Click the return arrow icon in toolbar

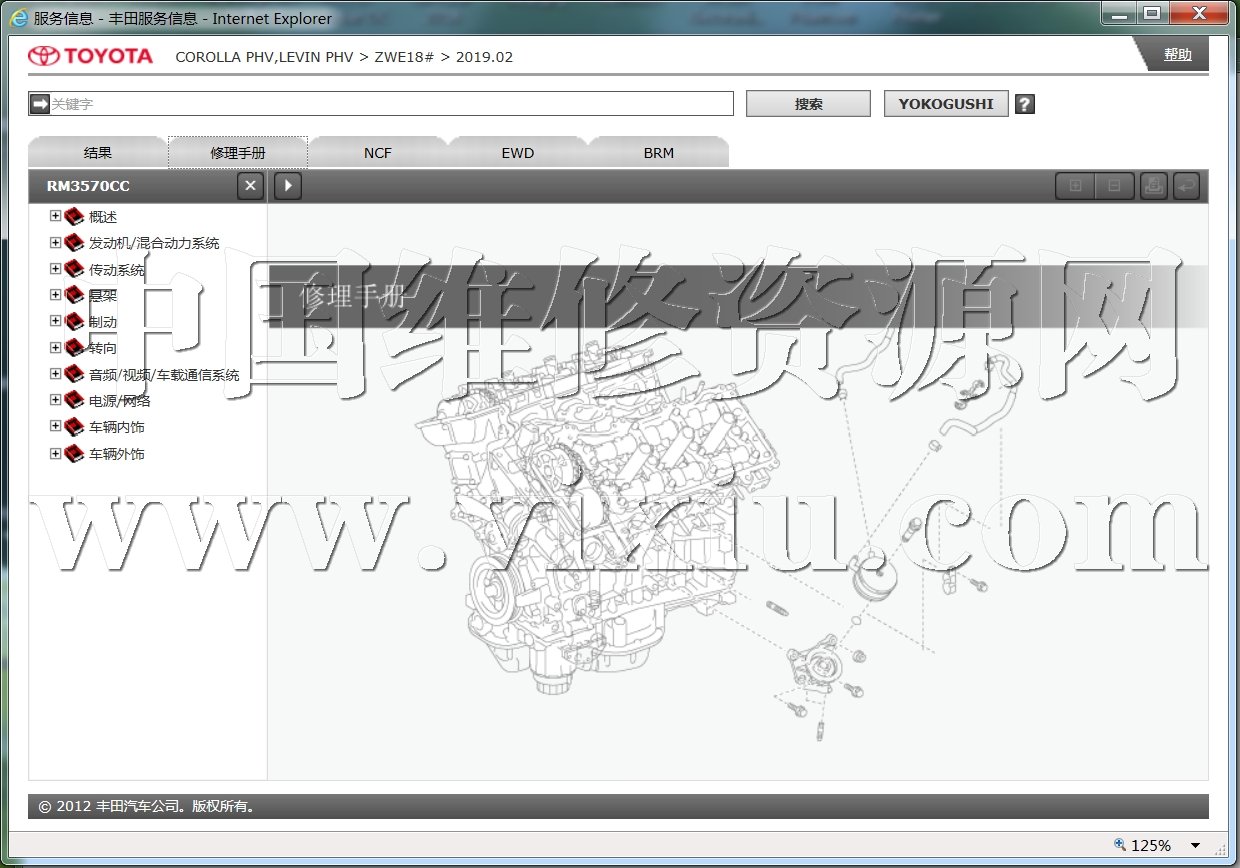[1186, 186]
